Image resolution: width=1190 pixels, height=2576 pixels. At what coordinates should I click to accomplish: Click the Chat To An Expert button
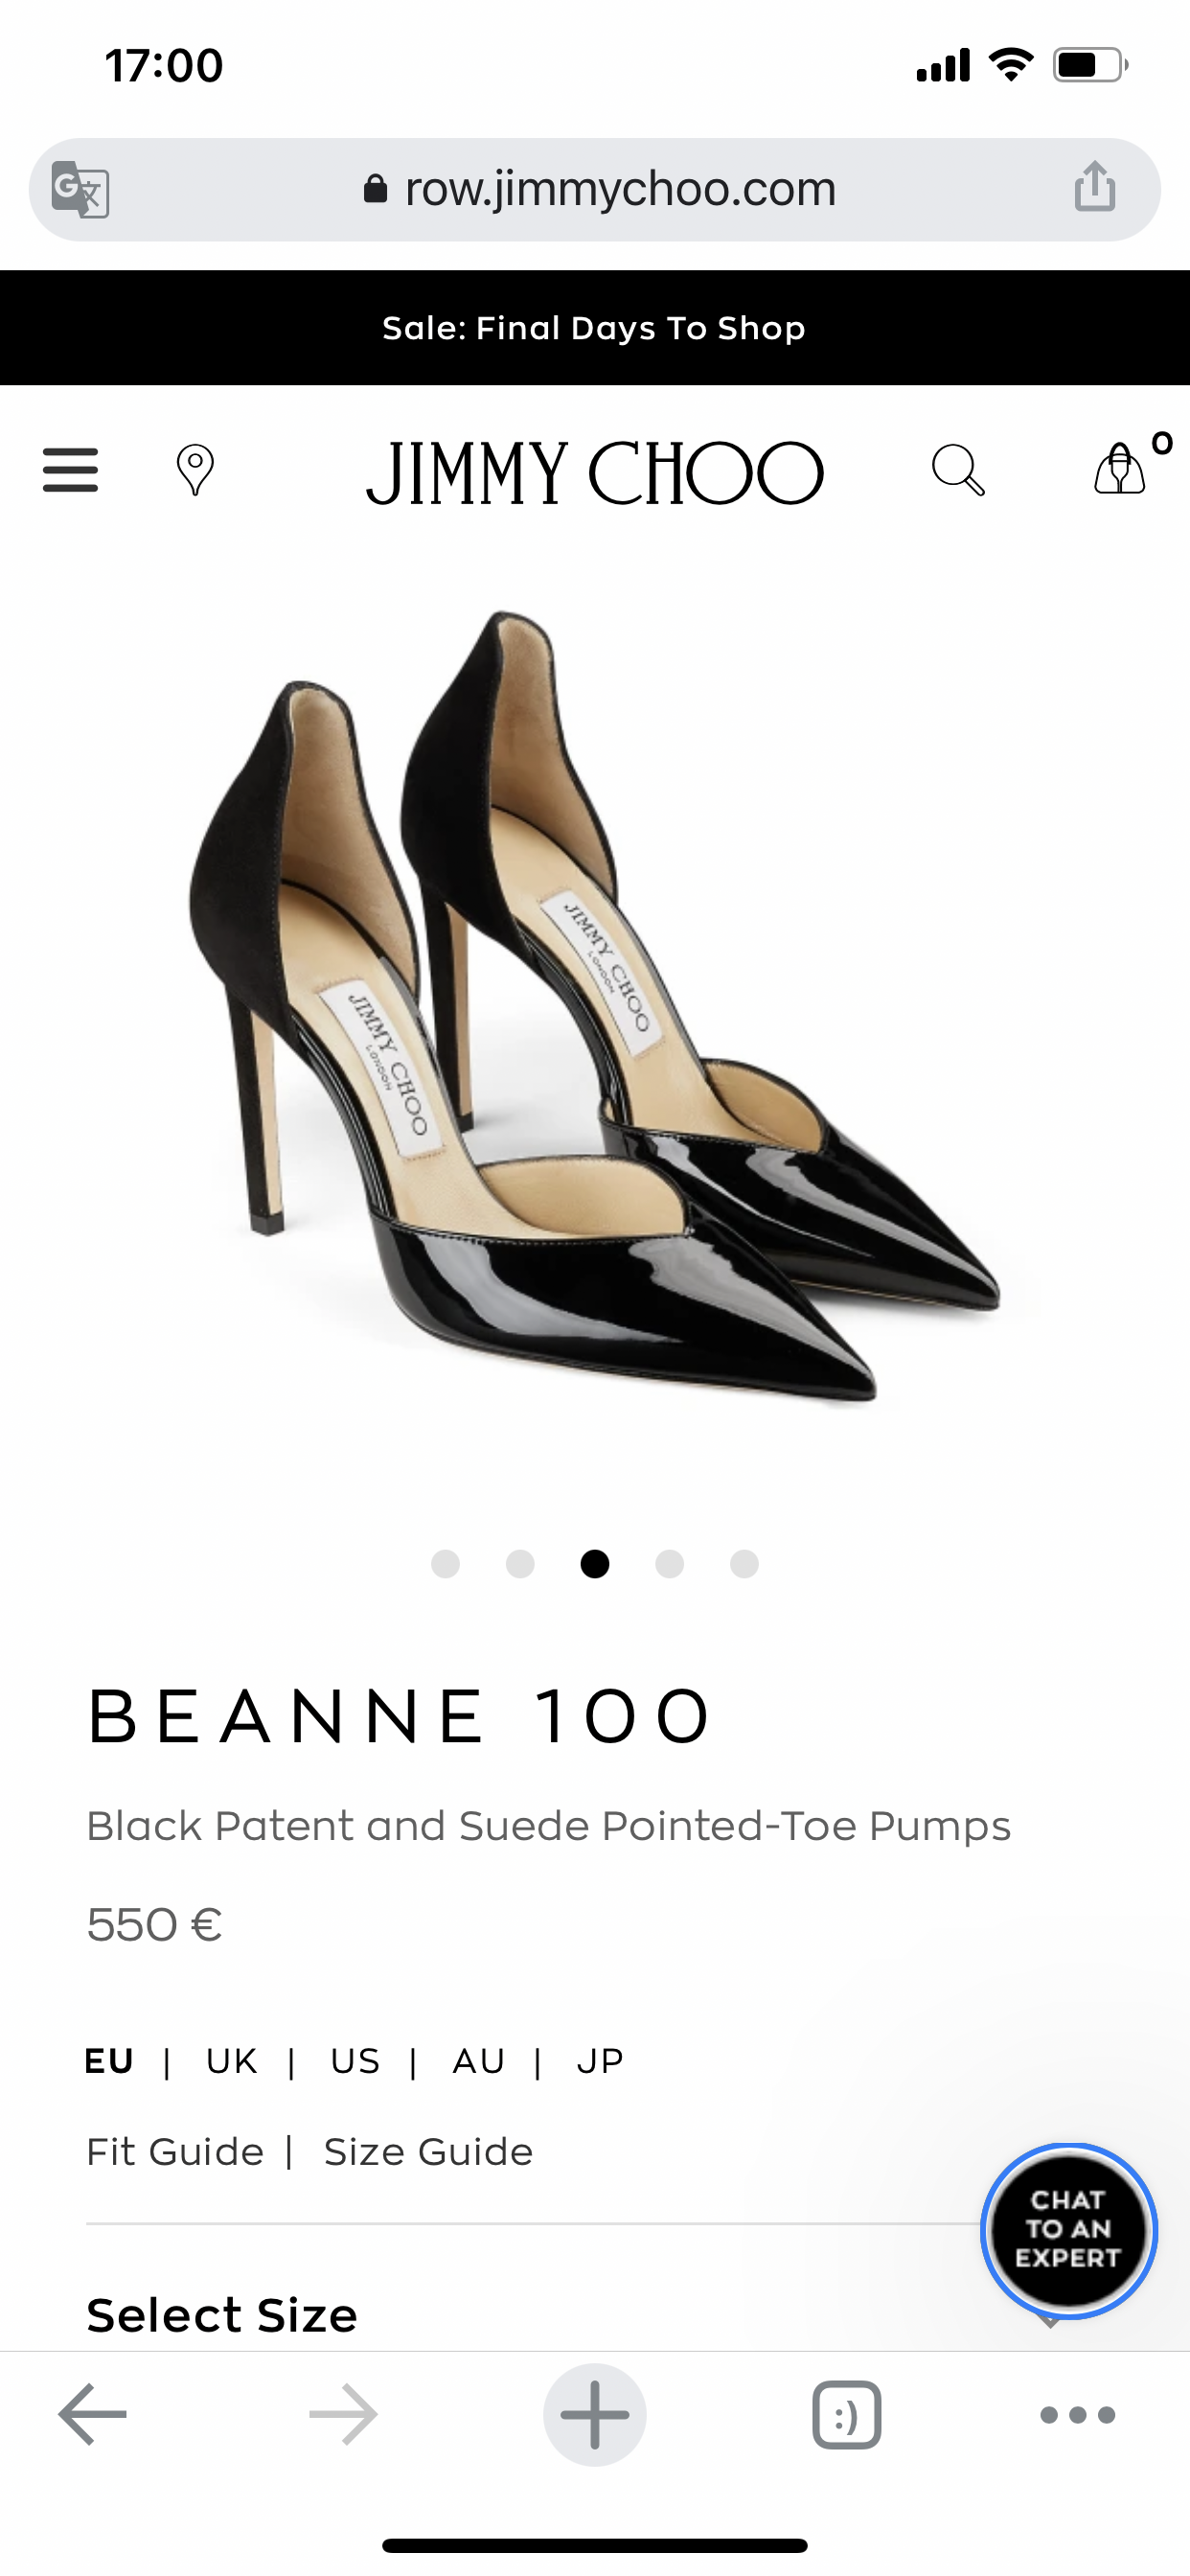point(1068,2229)
